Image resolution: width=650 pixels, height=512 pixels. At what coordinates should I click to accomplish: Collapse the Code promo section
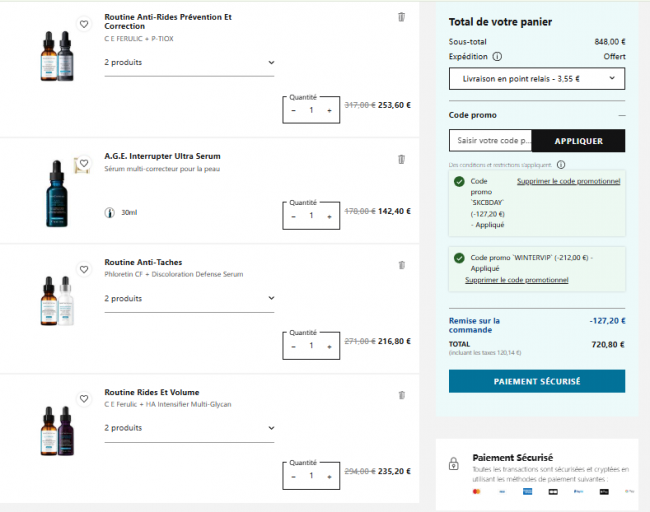620,115
